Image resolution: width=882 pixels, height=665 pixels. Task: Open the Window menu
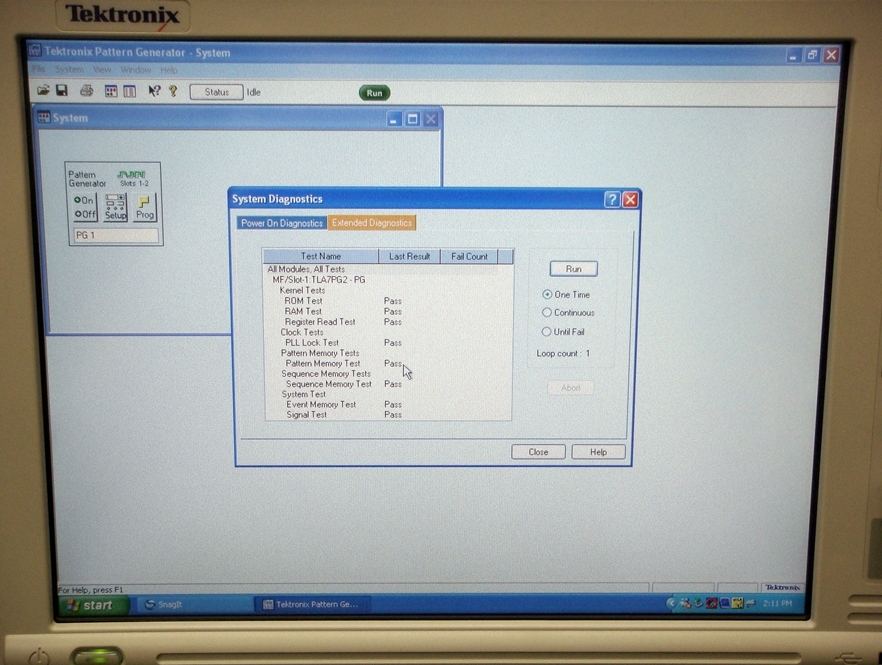click(136, 70)
